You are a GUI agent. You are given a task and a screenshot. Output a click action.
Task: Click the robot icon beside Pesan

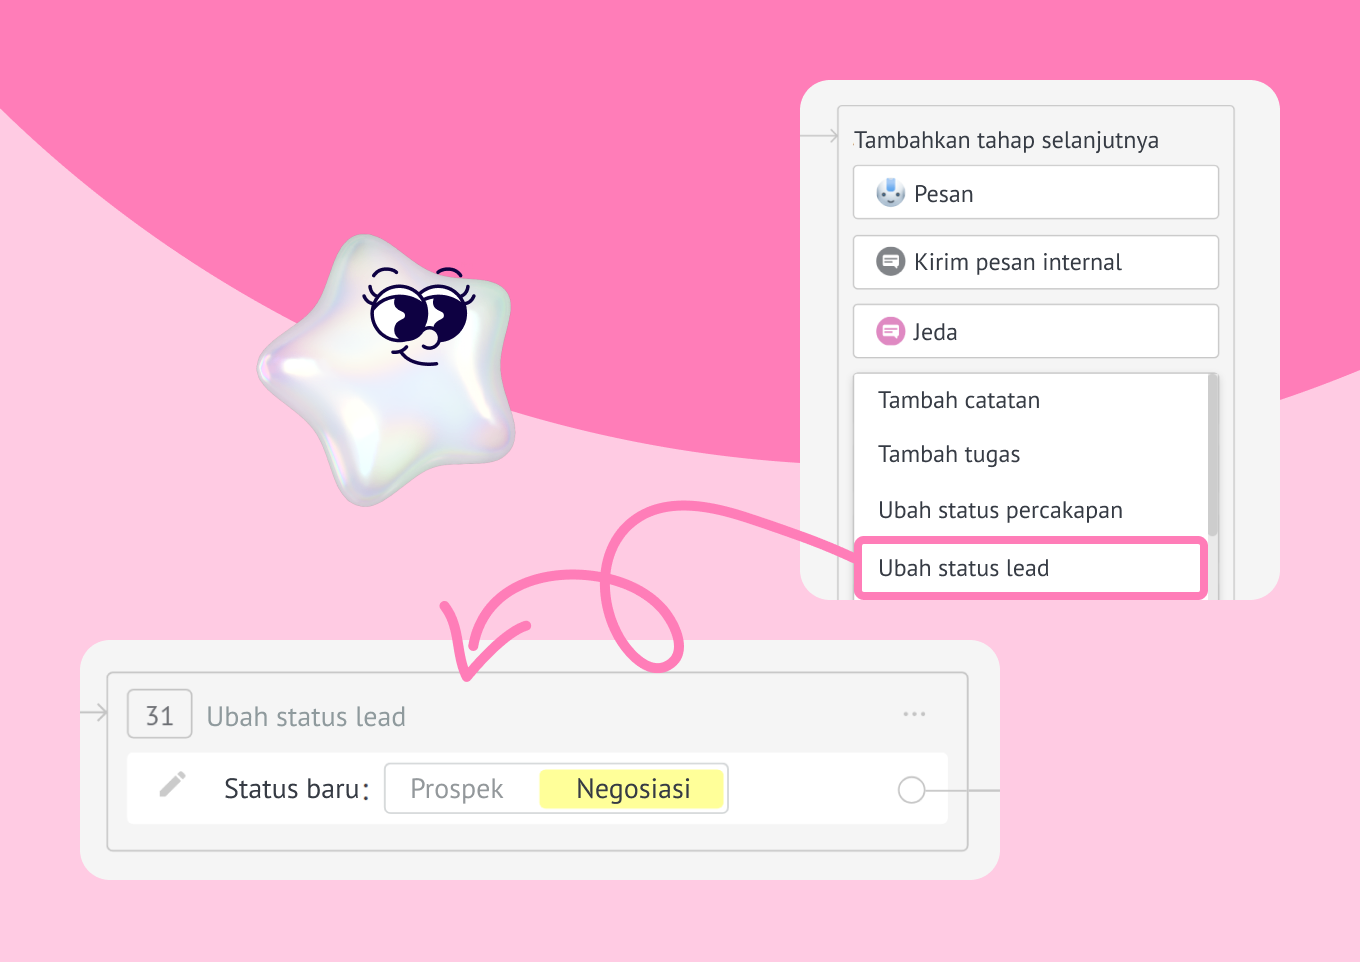click(891, 192)
